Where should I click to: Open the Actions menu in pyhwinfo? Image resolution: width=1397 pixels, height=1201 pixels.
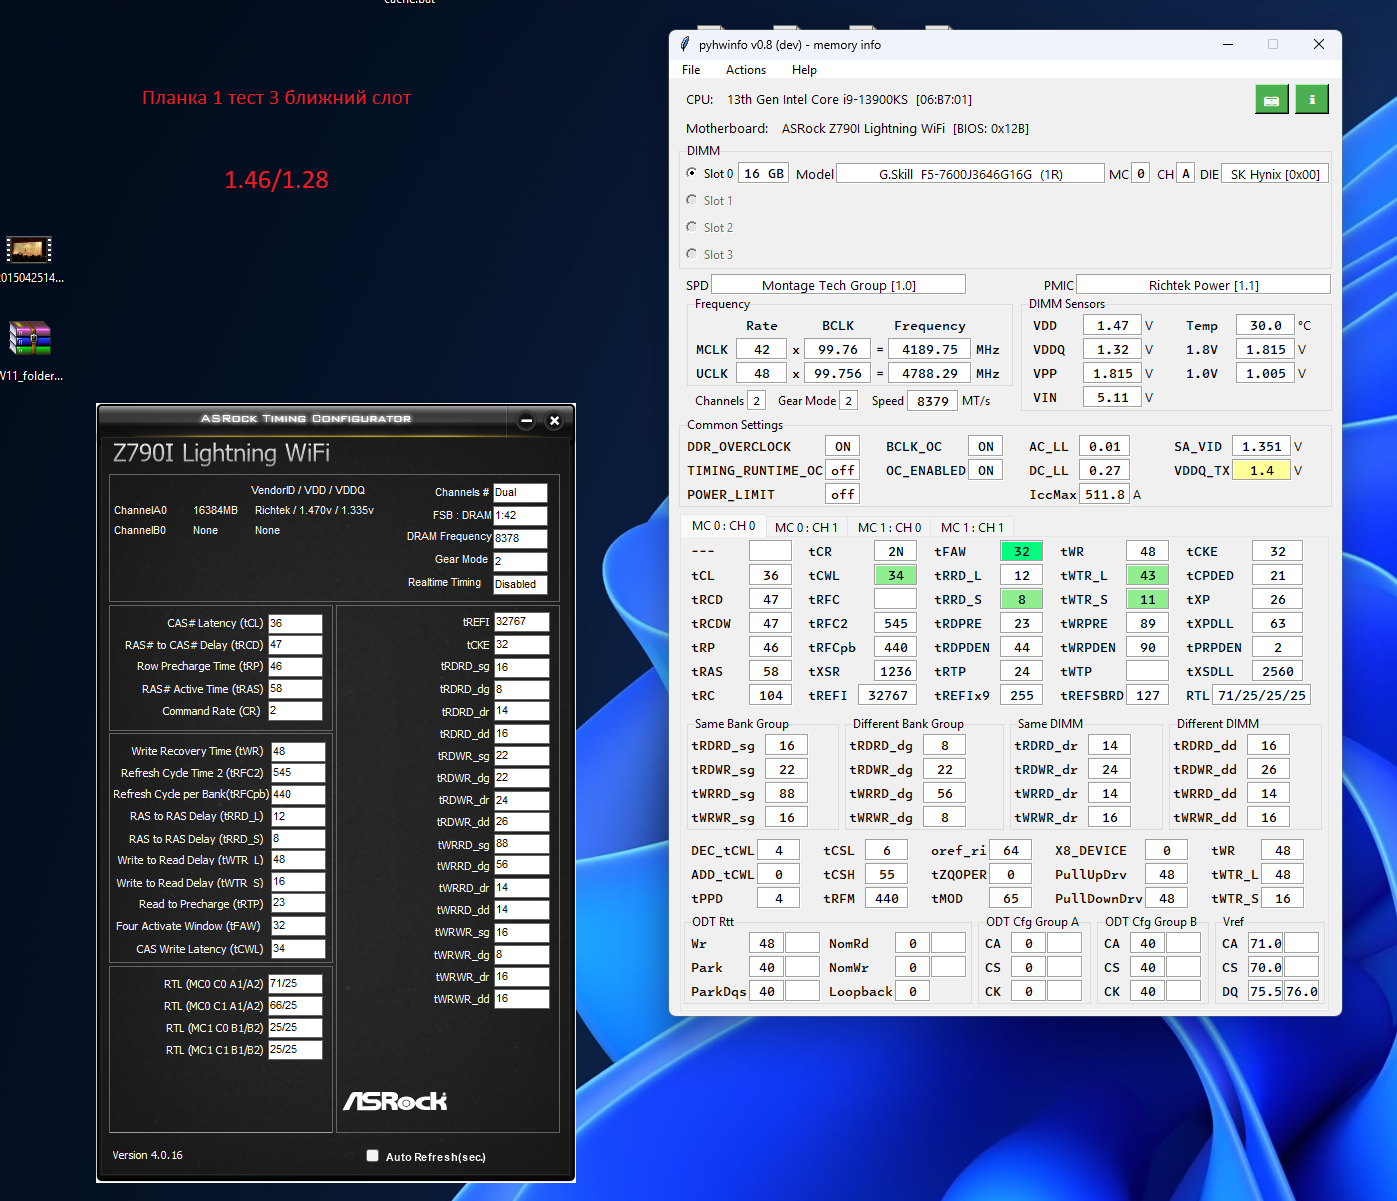tap(746, 70)
